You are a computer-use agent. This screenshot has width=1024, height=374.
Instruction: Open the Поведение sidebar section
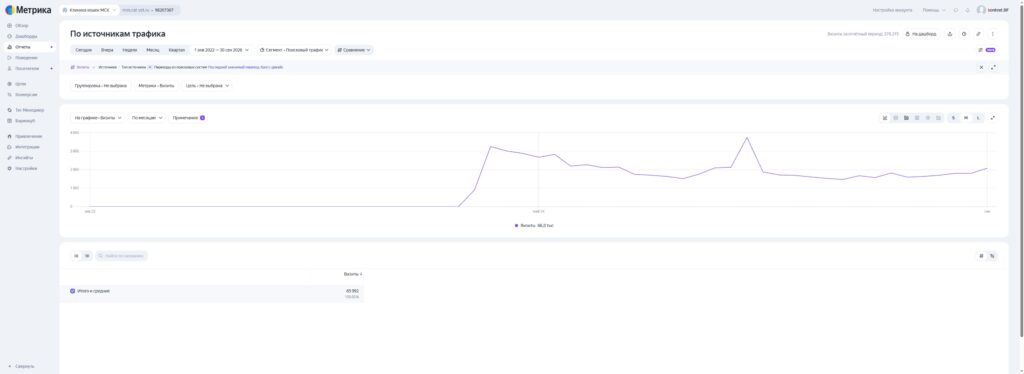point(26,57)
